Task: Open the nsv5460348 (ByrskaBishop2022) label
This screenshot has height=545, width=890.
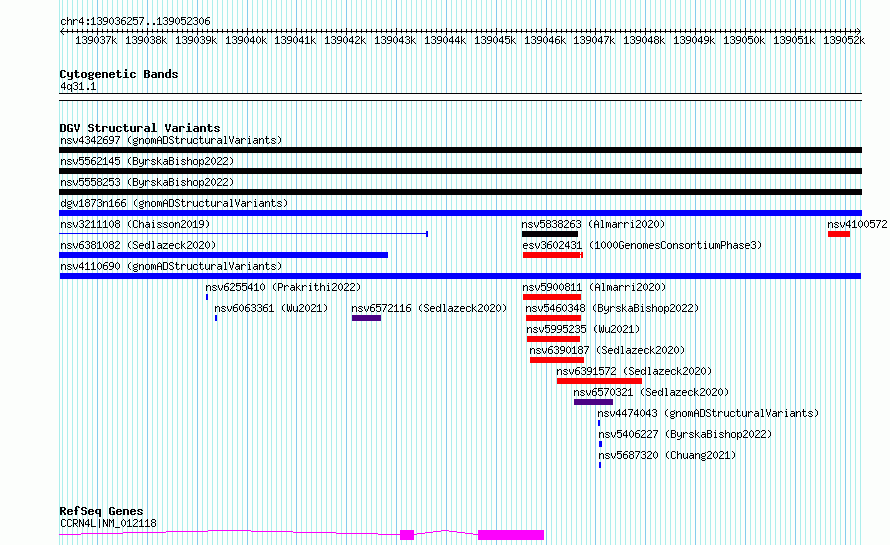Action: [612, 308]
